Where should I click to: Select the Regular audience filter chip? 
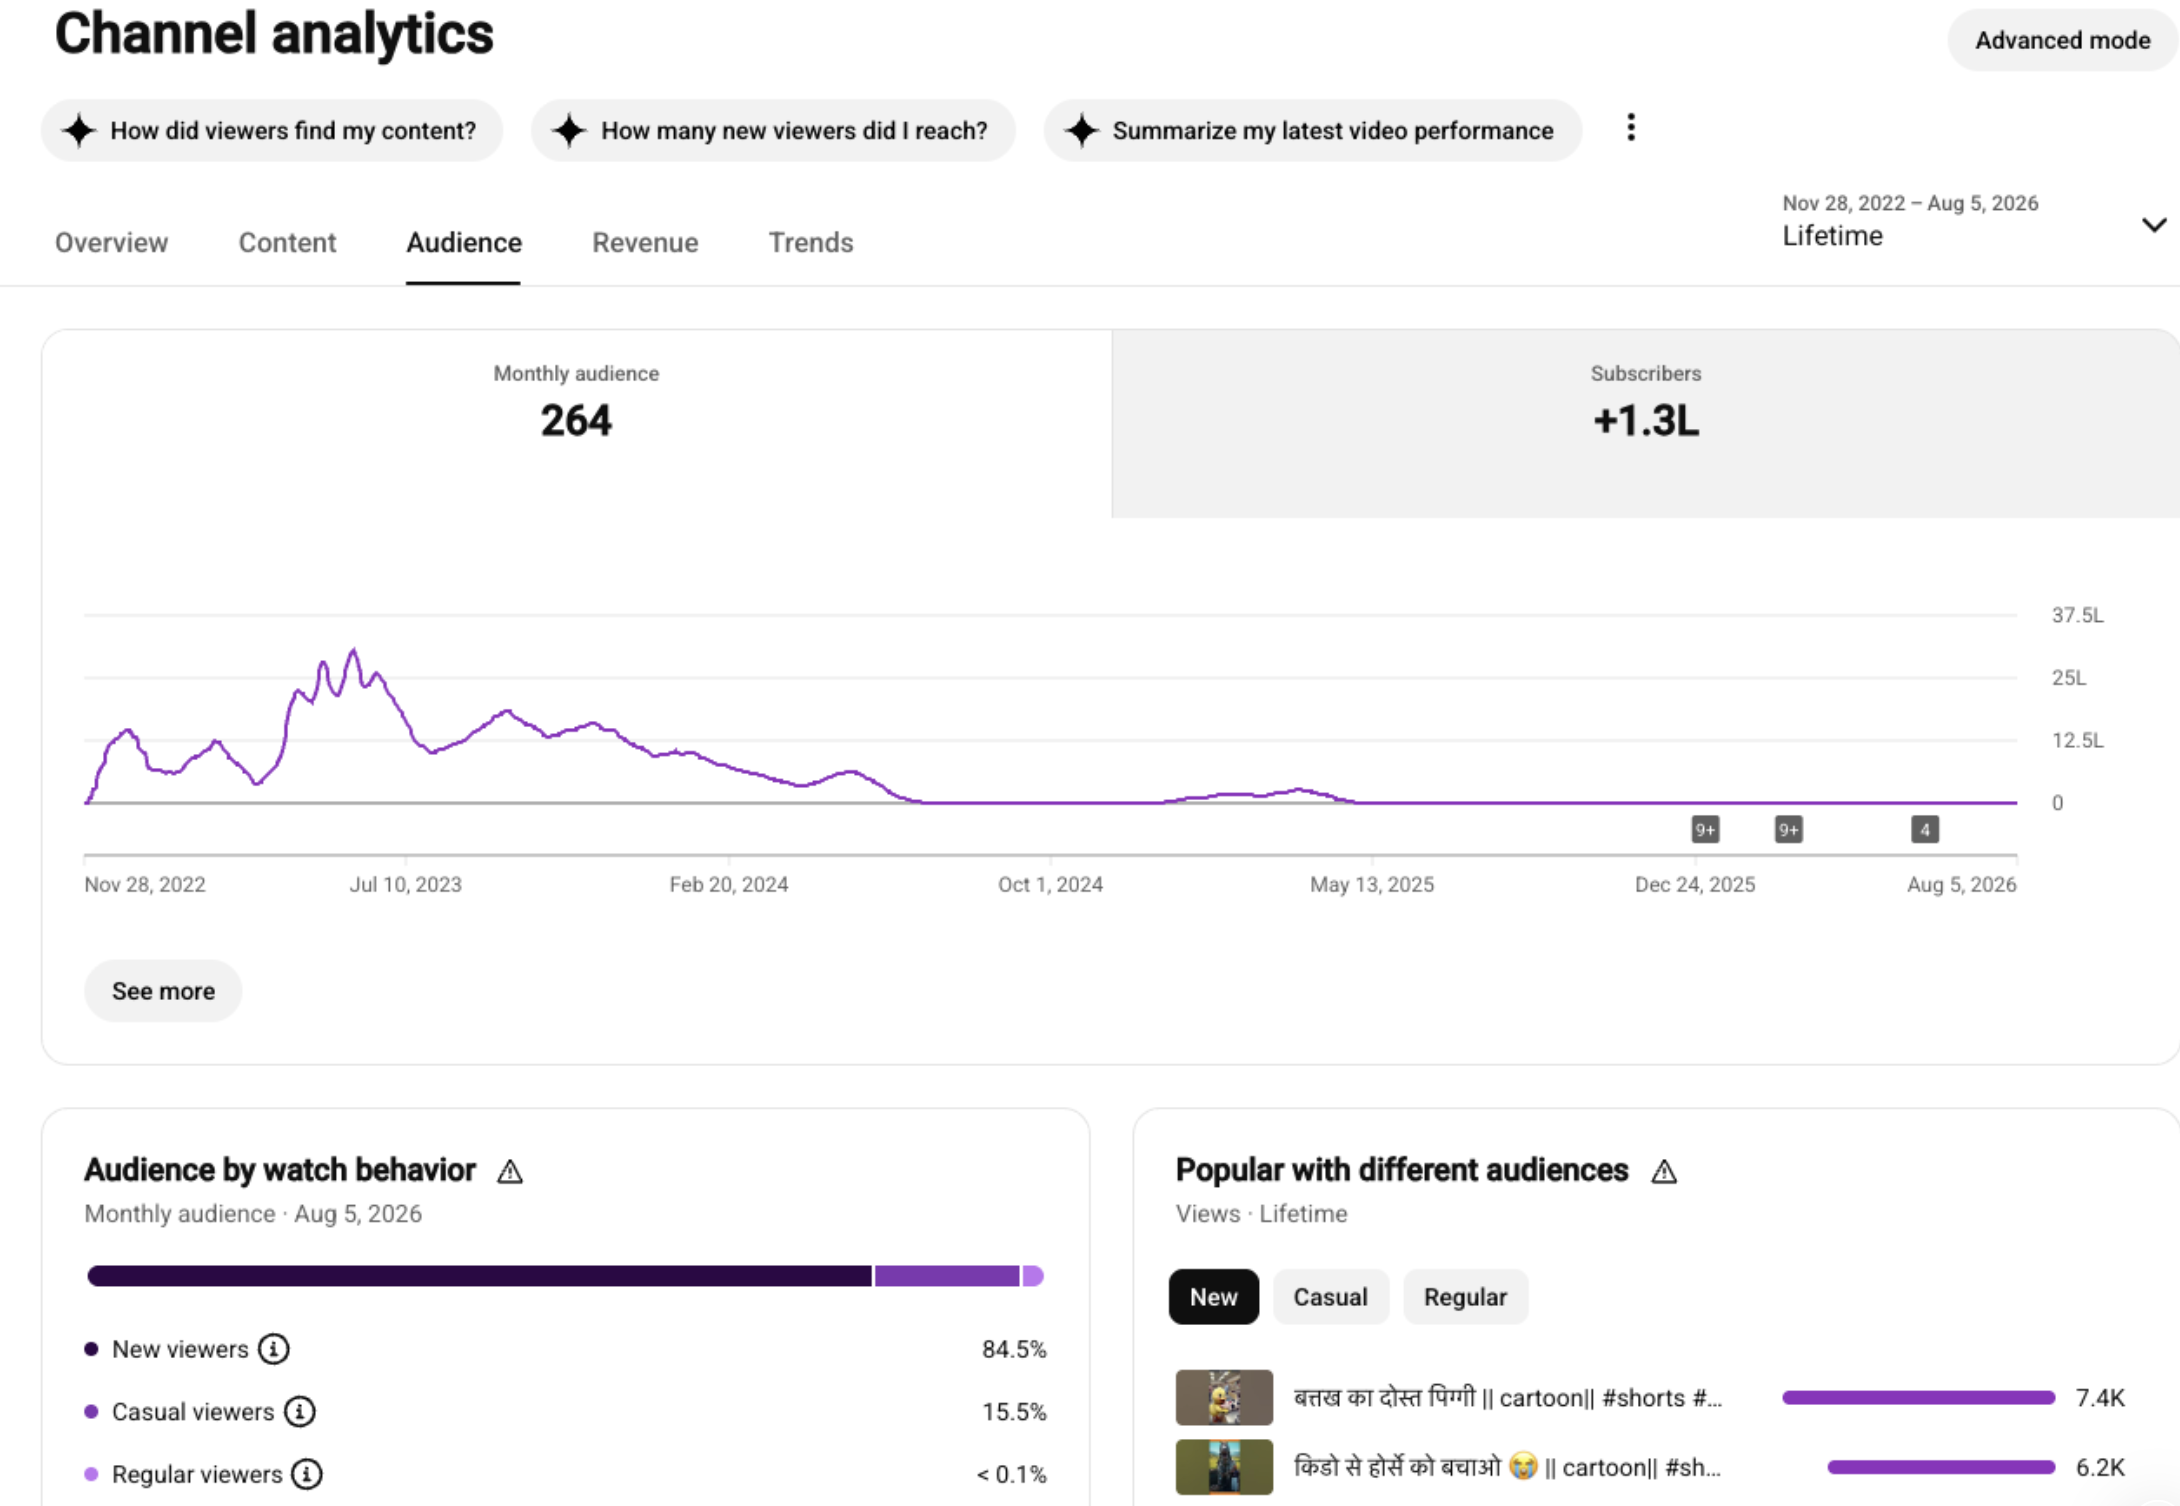click(x=1465, y=1297)
